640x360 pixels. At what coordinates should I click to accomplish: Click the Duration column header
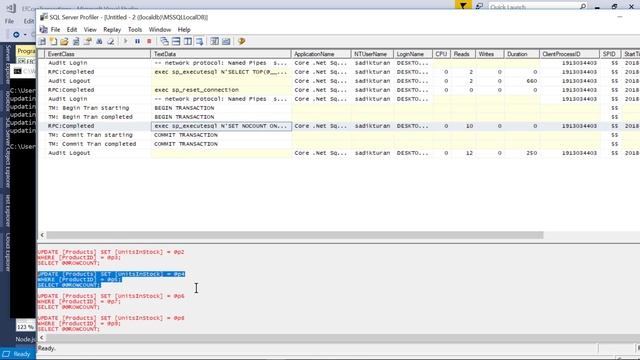[x=522, y=54]
